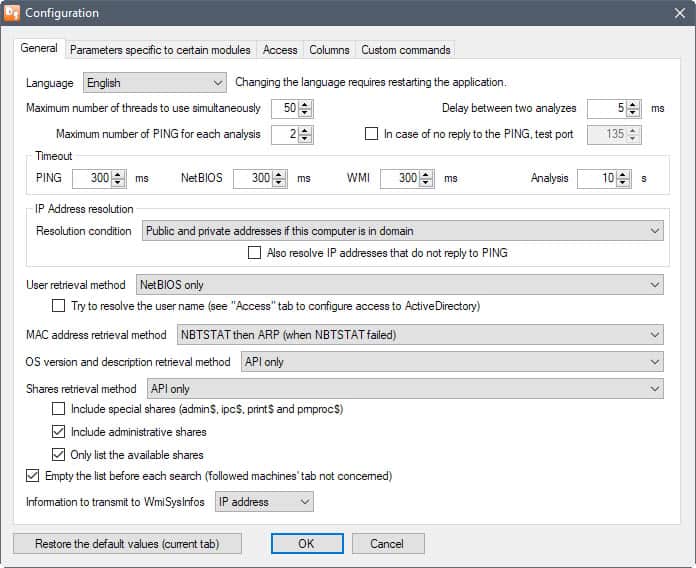Enable Try to resolve the user name

point(59,306)
